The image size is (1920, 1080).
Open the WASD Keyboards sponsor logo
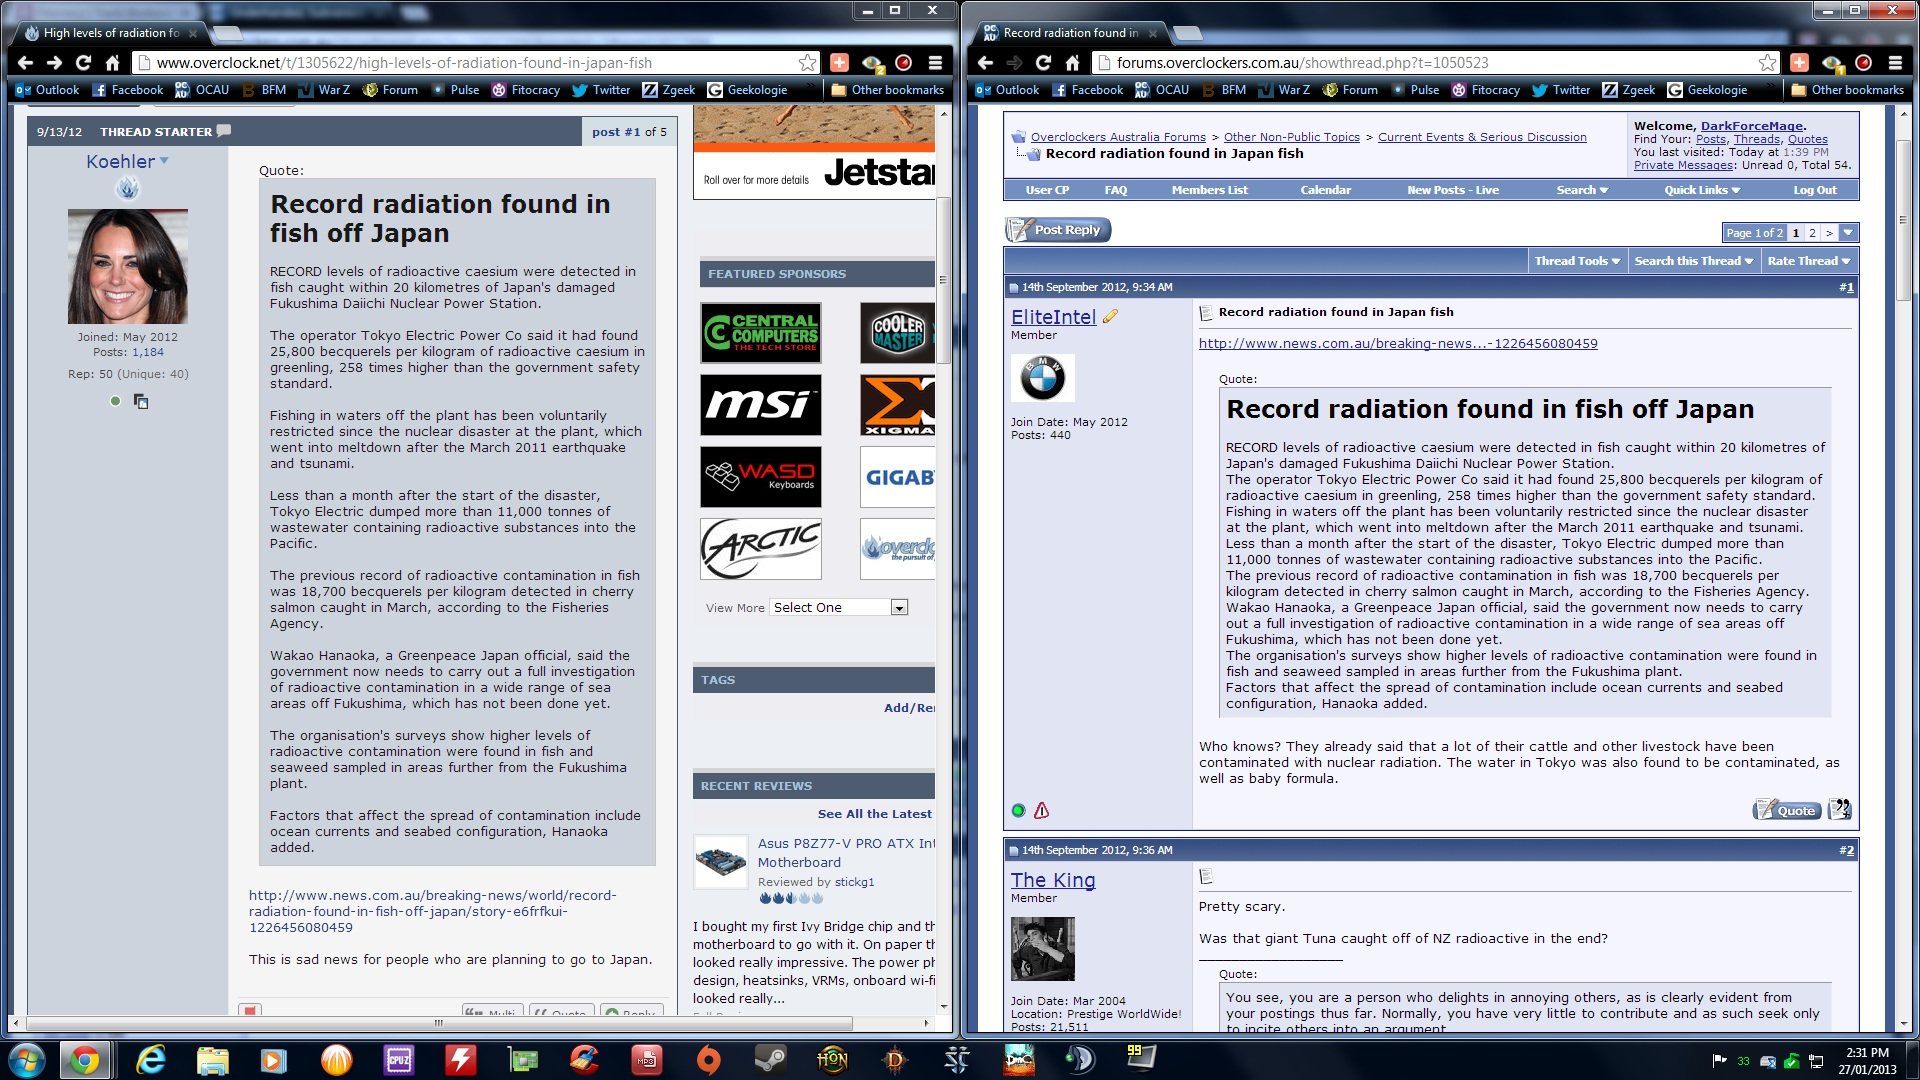760,477
